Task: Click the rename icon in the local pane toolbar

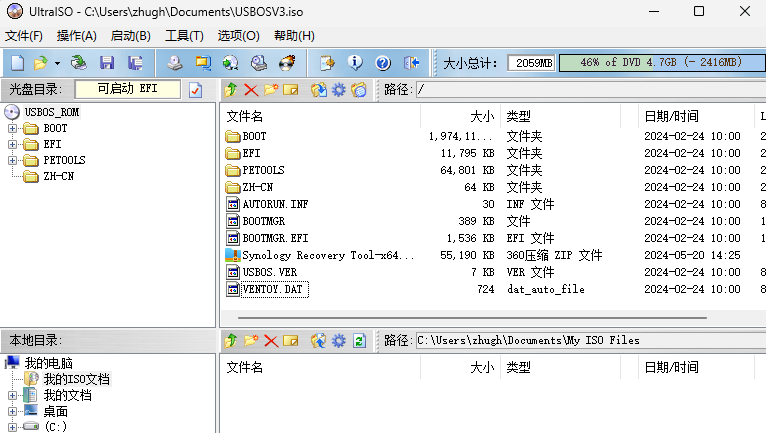Action: click(291, 341)
